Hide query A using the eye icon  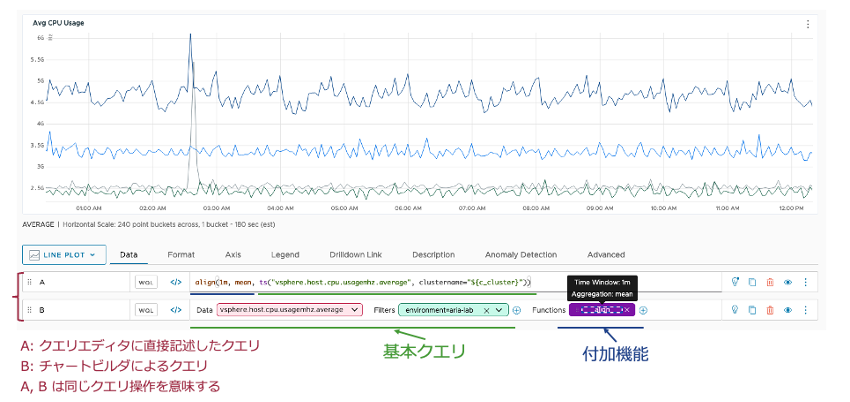[787, 283]
